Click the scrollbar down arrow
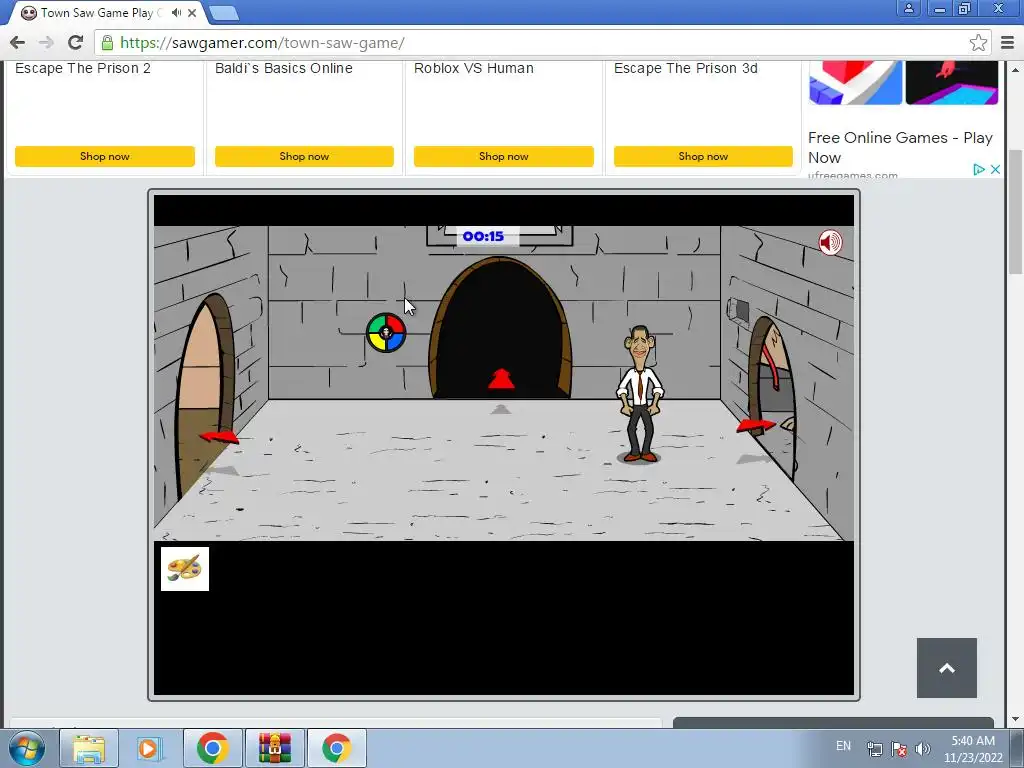Image resolution: width=1024 pixels, height=768 pixels. tap(1015, 720)
